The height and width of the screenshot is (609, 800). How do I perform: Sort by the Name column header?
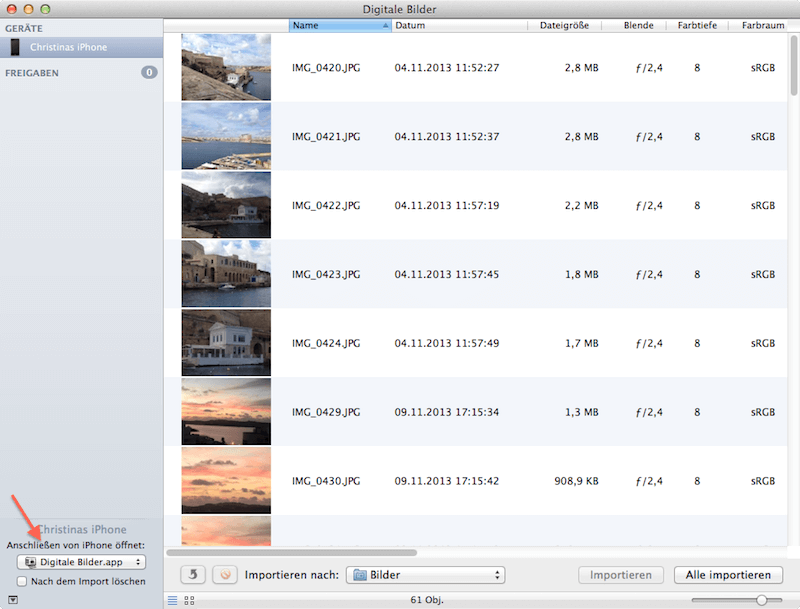[x=339, y=25]
